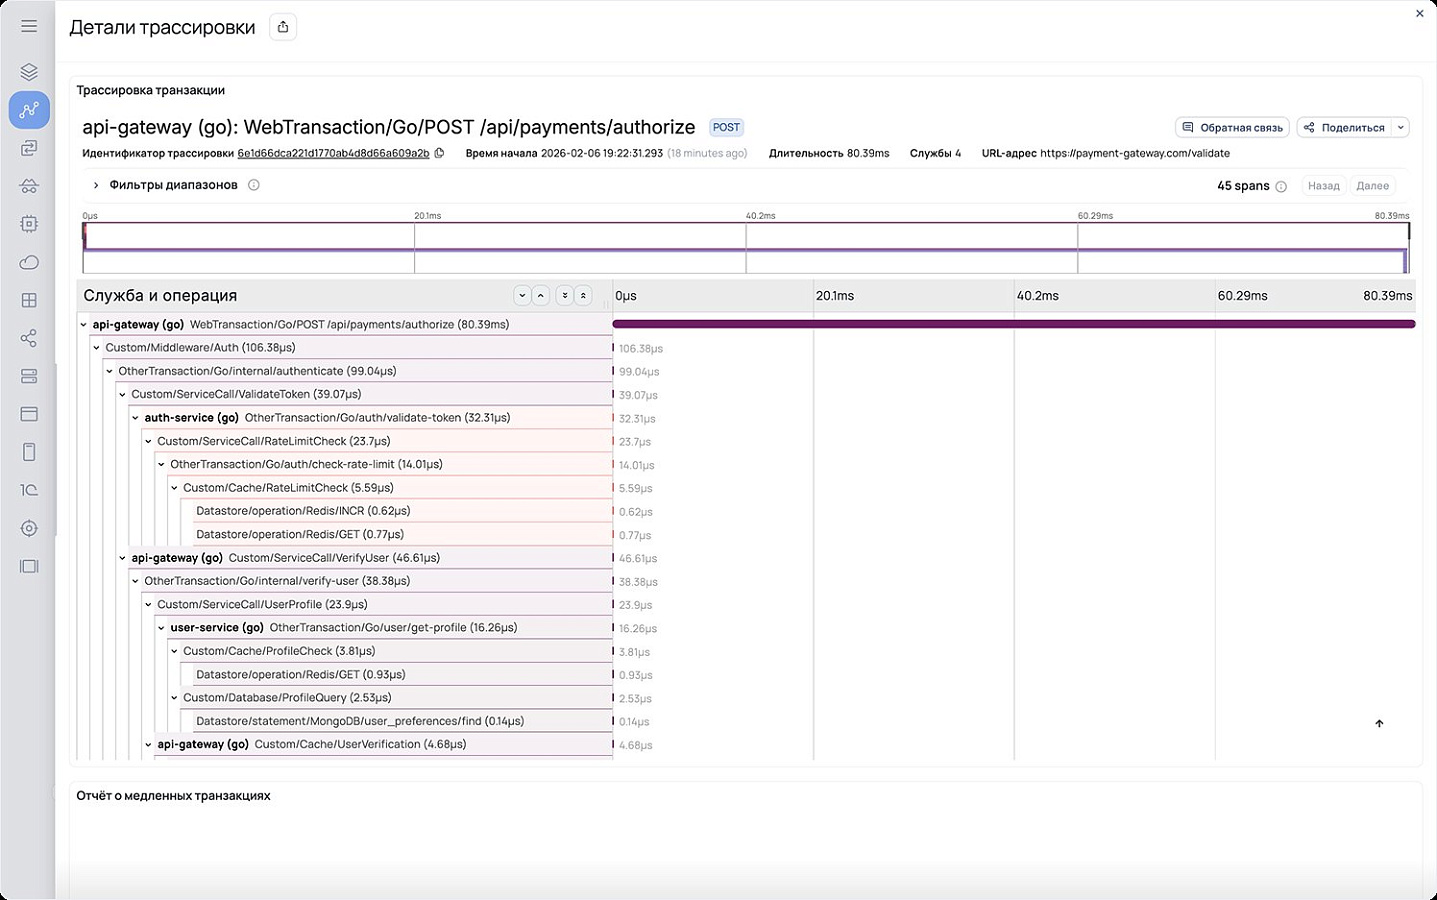Copy the trace identifier with the copy icon
The height and width of the screenshot is (900, 1437).
(x=439, y=153)
